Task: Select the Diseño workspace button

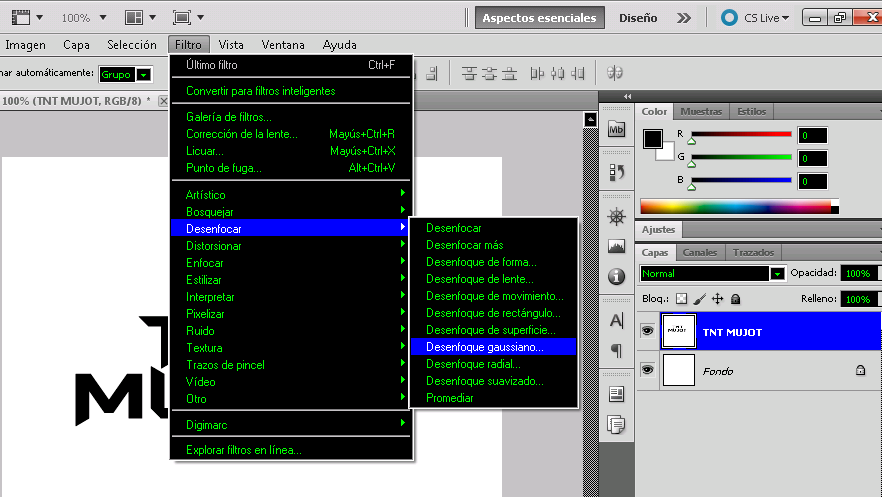Action: coord(638,18)
